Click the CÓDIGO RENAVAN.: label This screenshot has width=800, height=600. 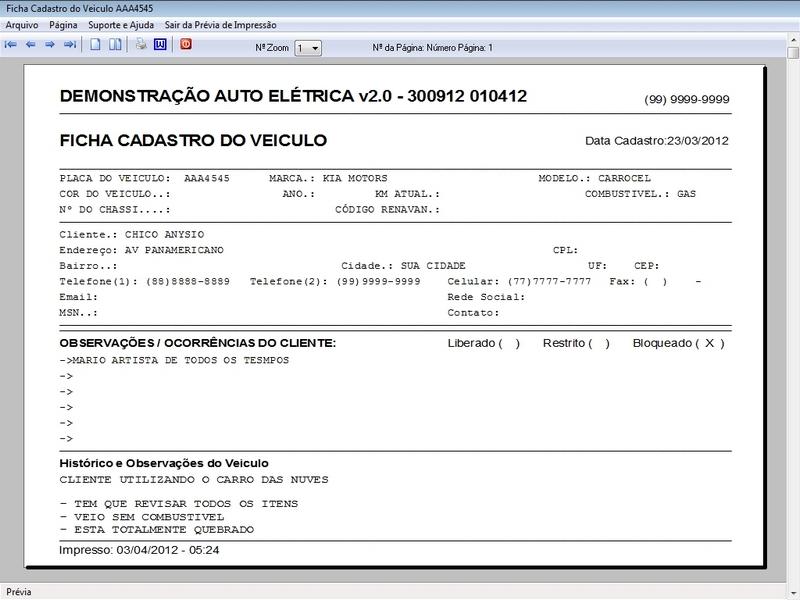coord(387,210)
